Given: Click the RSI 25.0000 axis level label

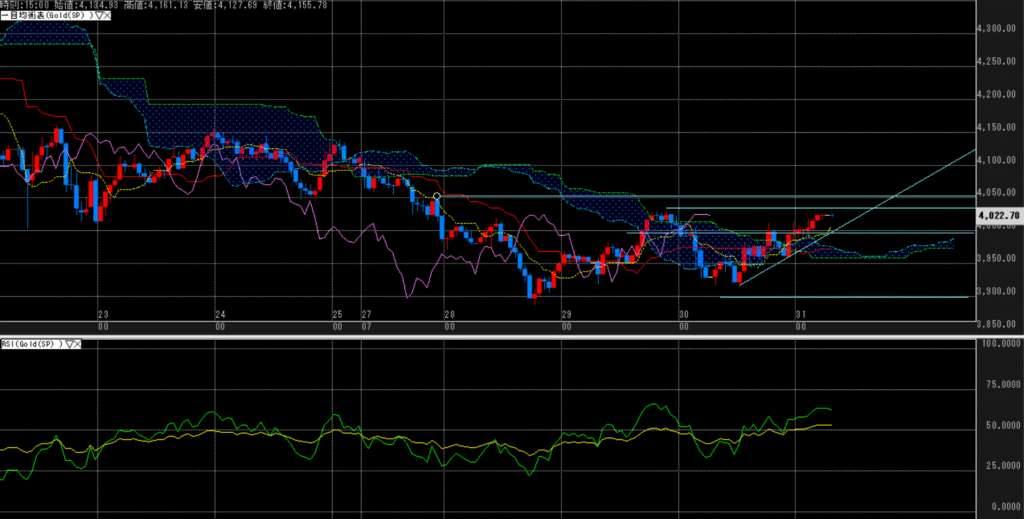Looking at the screenshot, I should [1000, 466].
